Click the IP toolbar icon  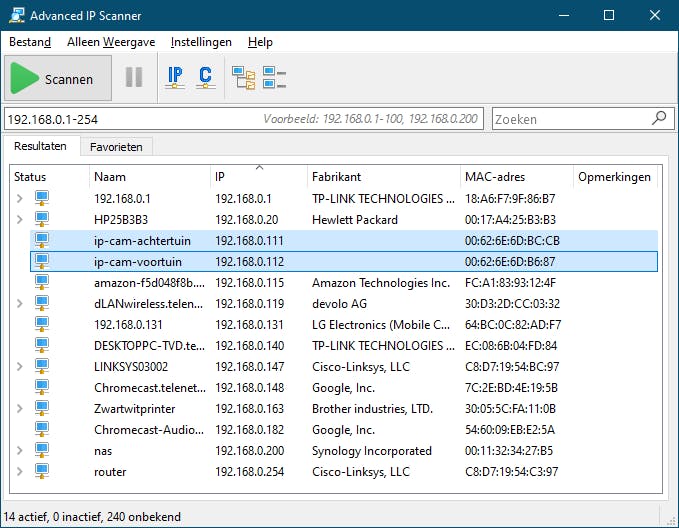pyautogui.click(x=175, y=77)
